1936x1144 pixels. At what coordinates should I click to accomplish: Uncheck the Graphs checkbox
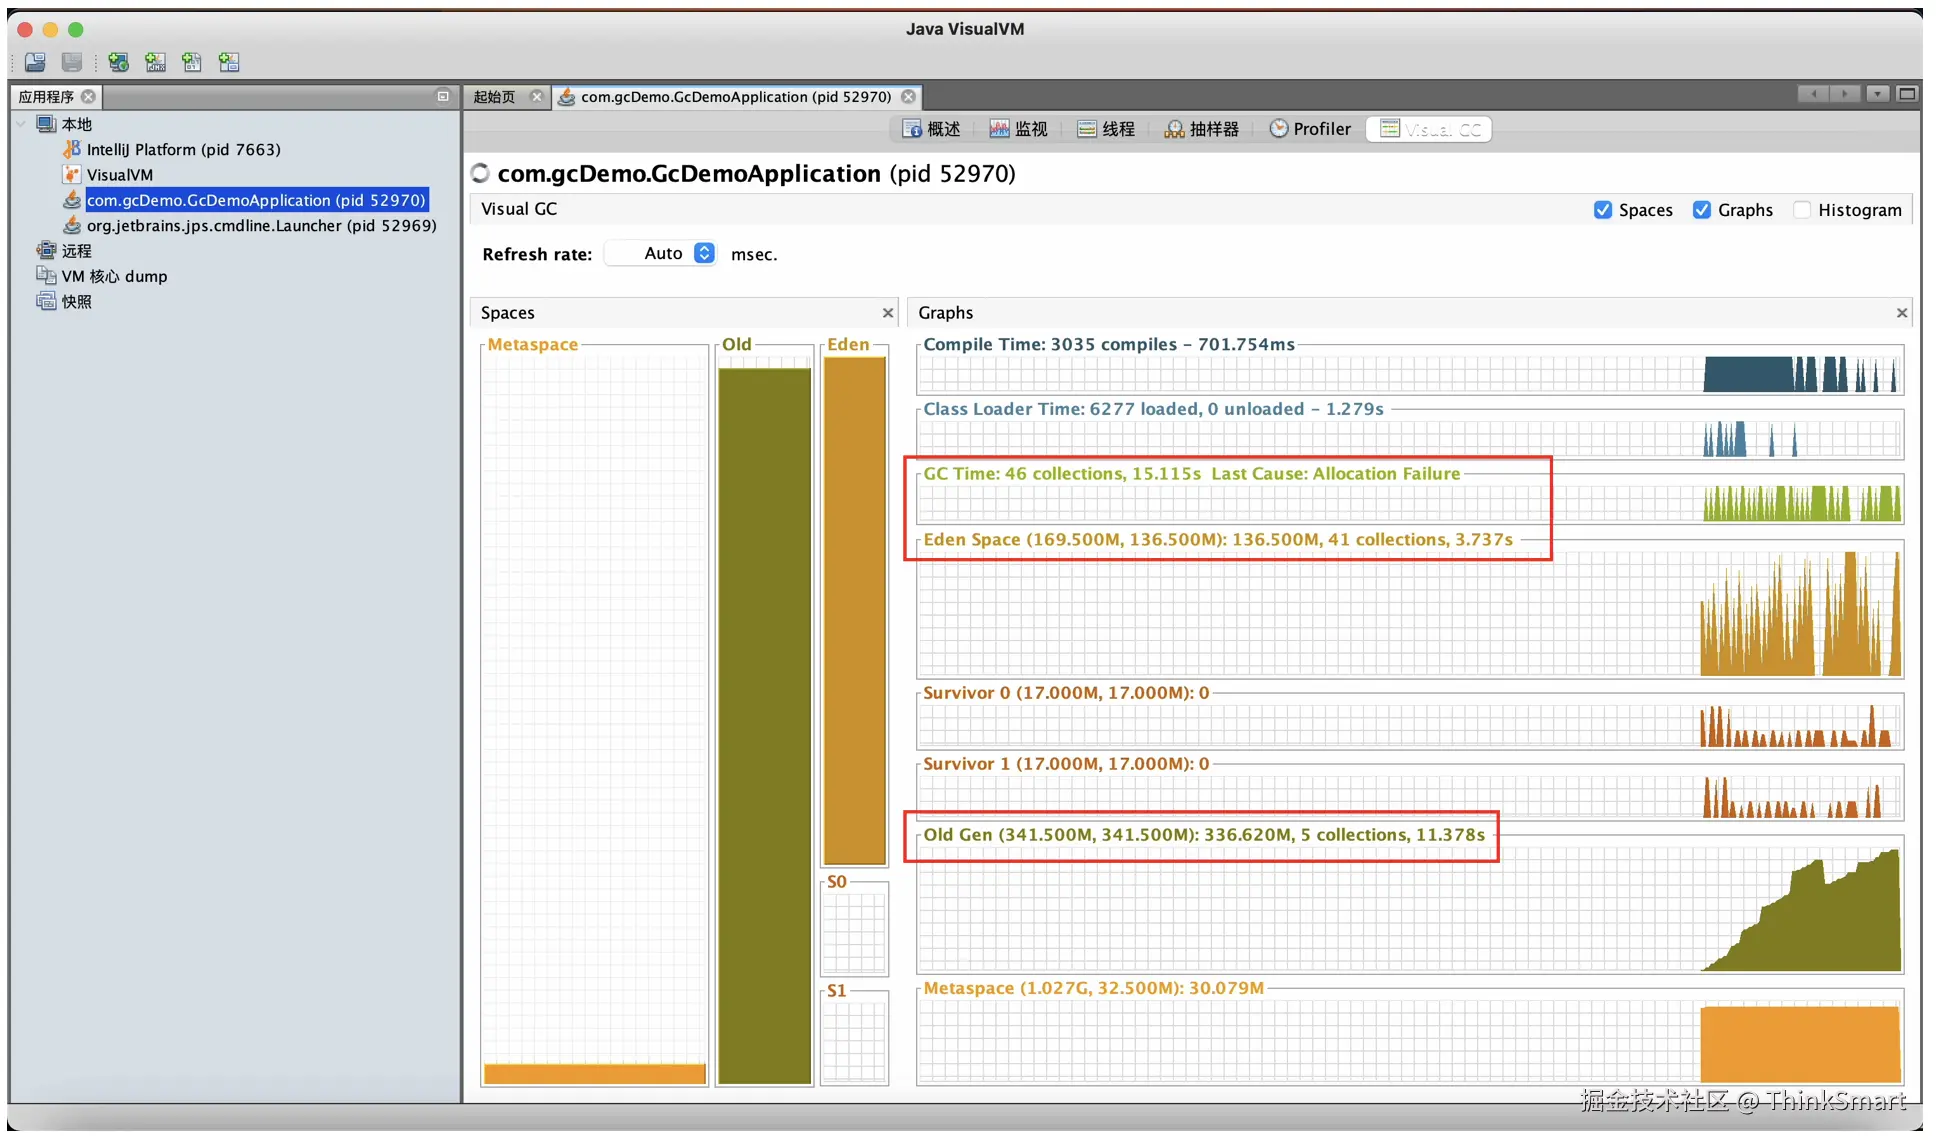(1701, 210)
